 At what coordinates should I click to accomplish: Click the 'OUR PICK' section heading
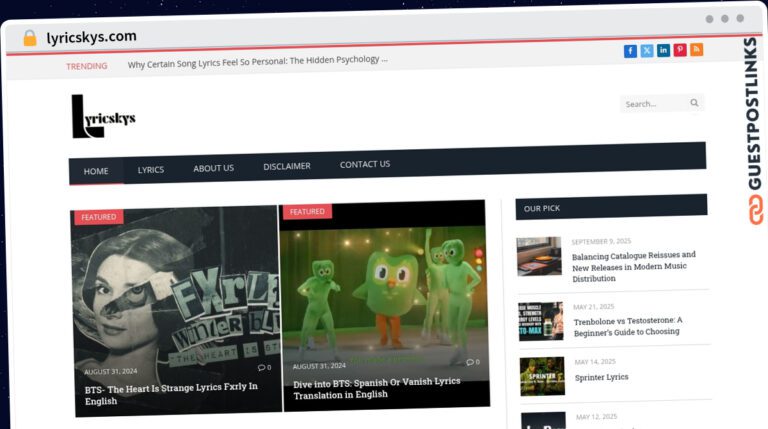point(542,209)
